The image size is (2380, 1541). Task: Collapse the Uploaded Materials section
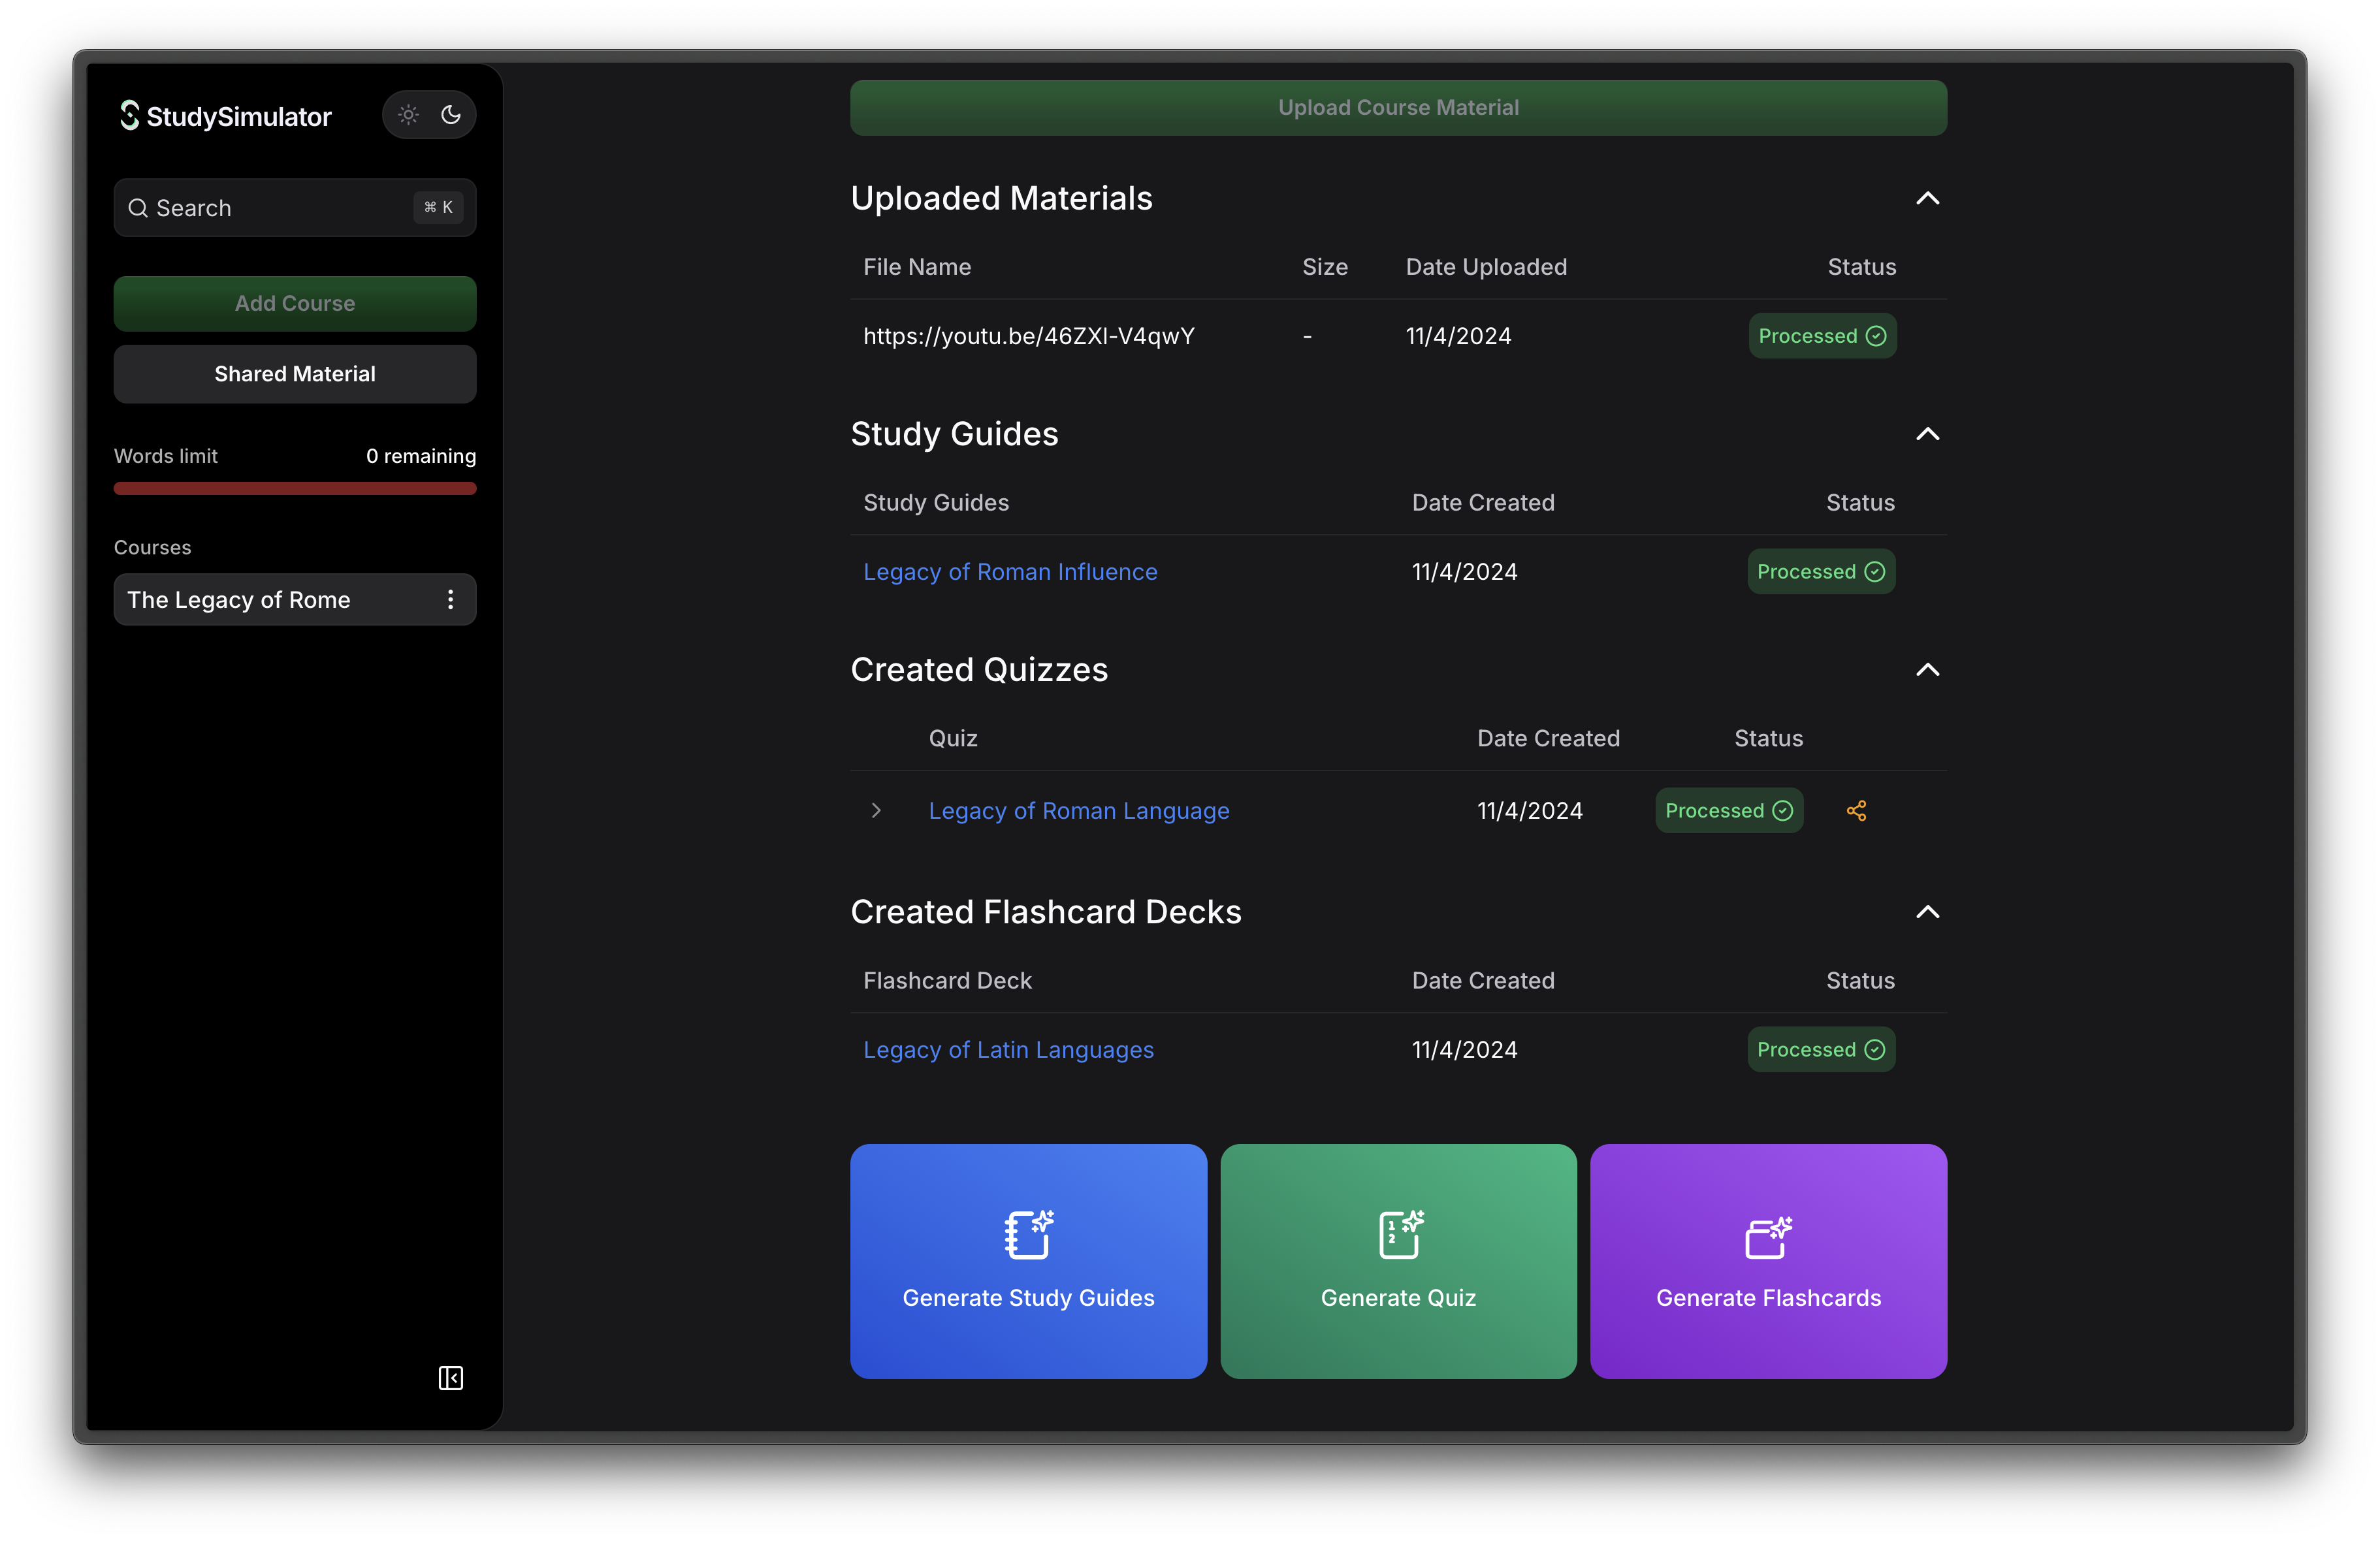(x=1927, y=198)
